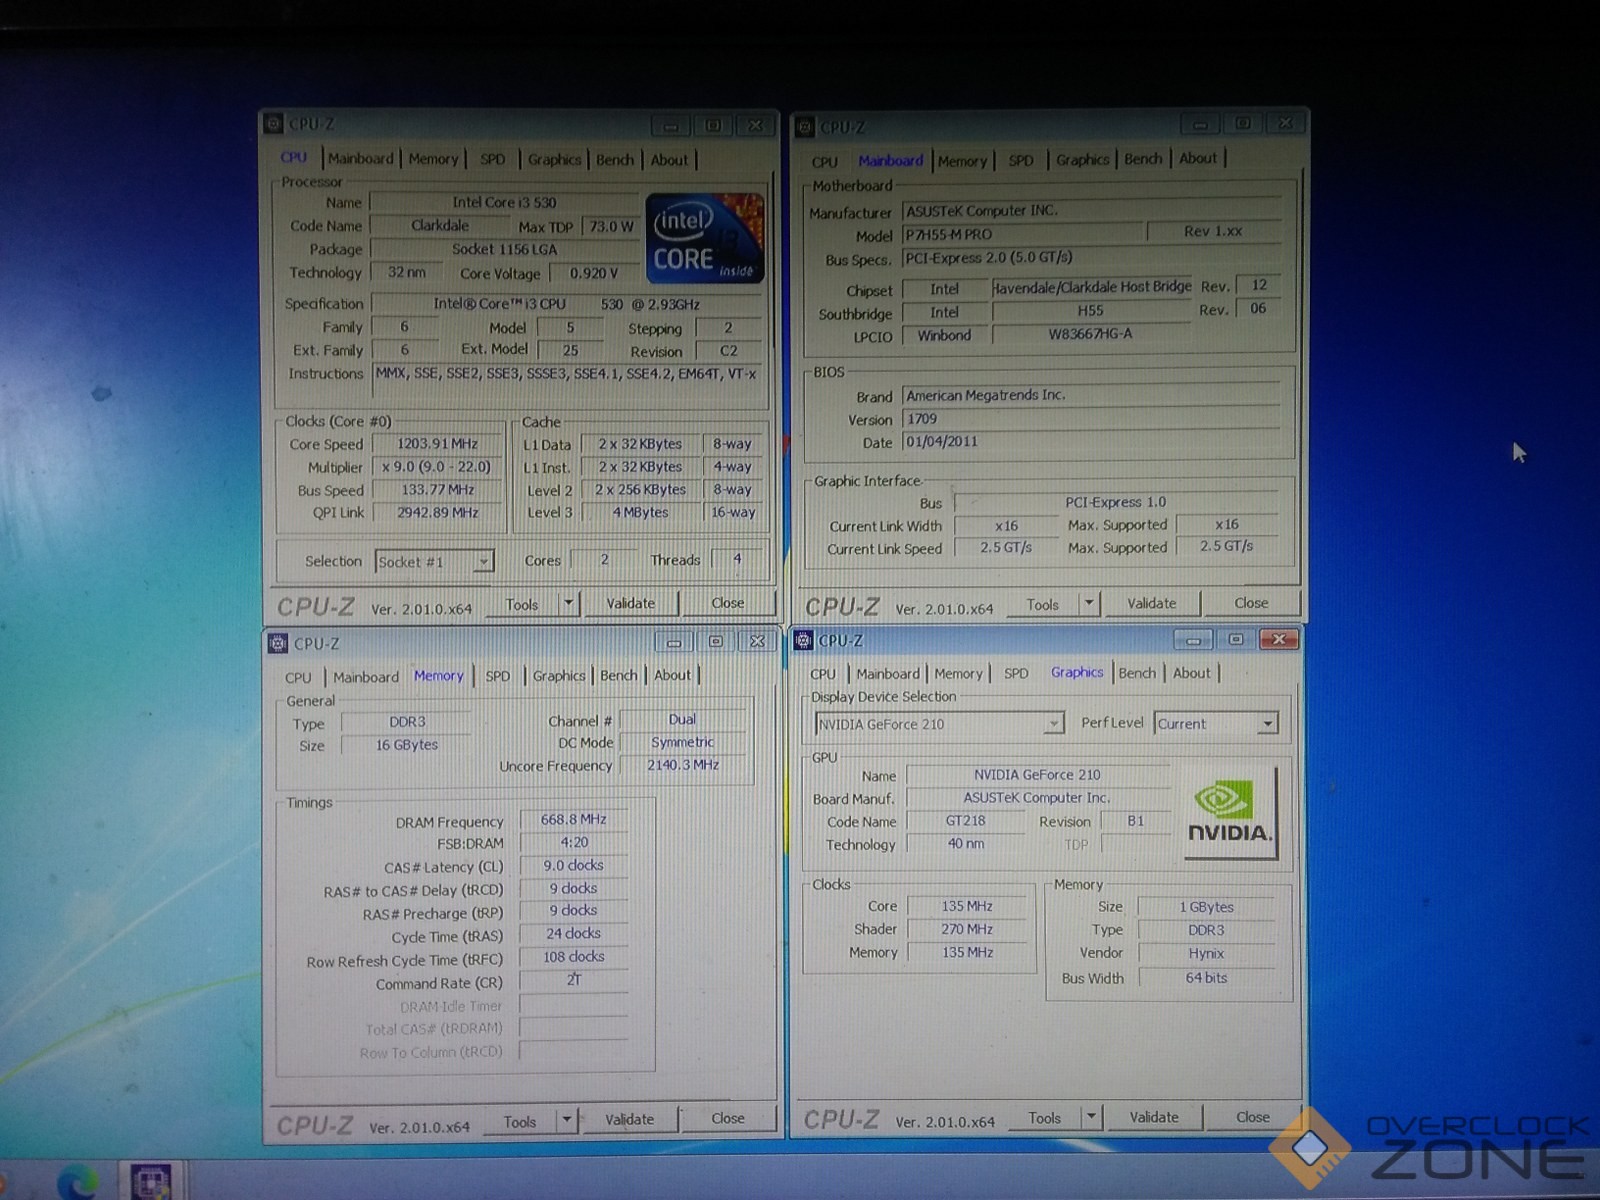Select the Uncore Frequency 2140.3 MHz value
The image size is (1600, 1200).
pyautogui.click(x=682, y=764)
